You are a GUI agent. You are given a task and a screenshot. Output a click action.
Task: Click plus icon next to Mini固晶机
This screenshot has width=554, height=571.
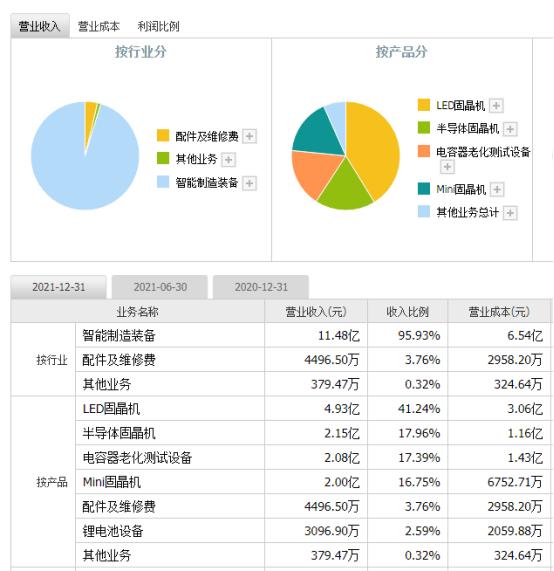coord(497,189)
